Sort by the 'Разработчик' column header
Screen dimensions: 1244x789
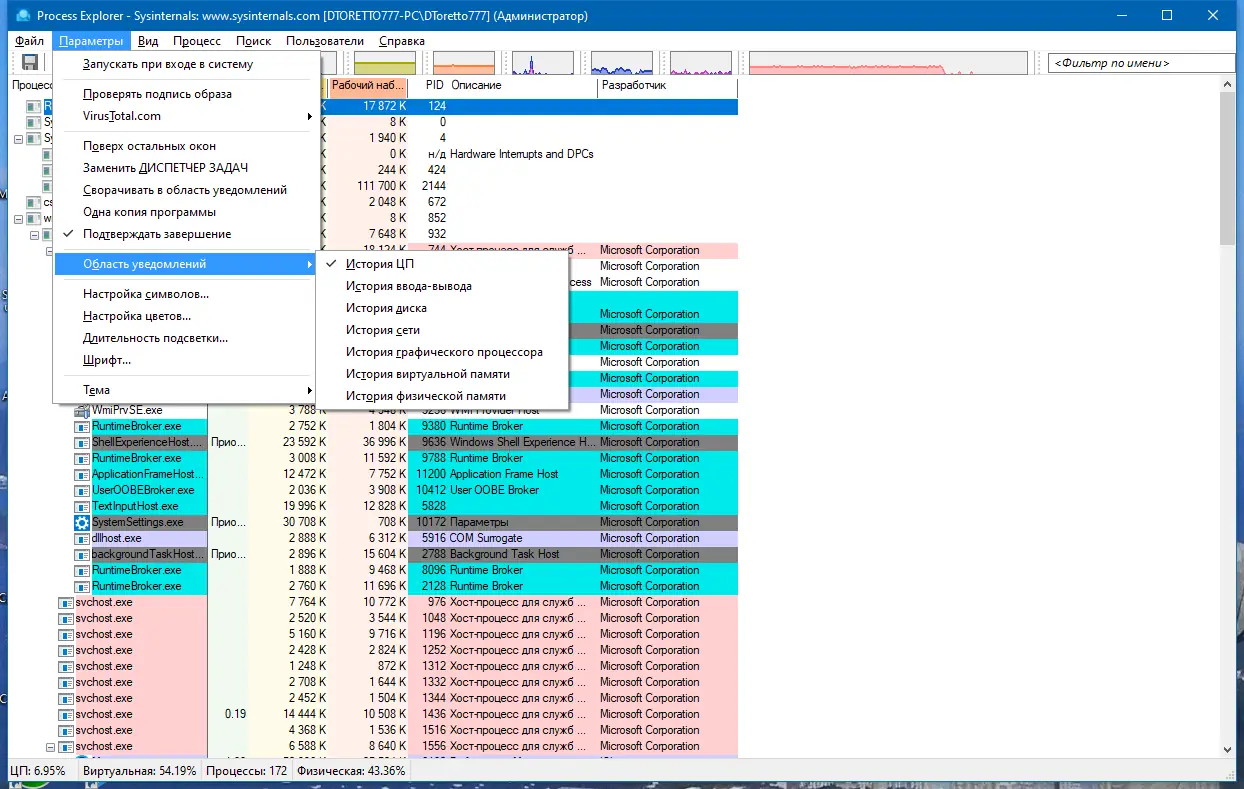coord(667,86)
